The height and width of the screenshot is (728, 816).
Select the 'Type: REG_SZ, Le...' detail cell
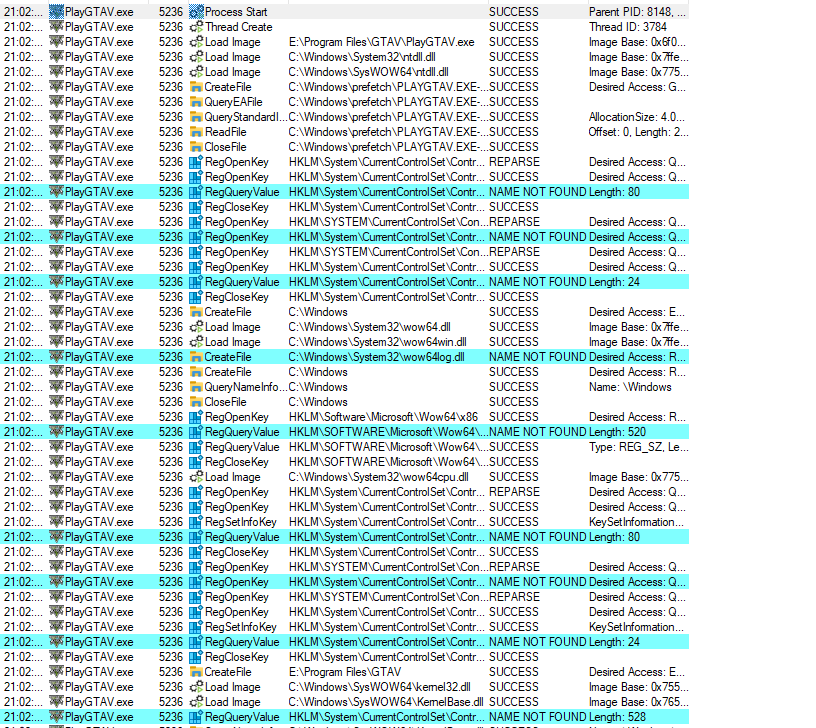coord(639,447)
